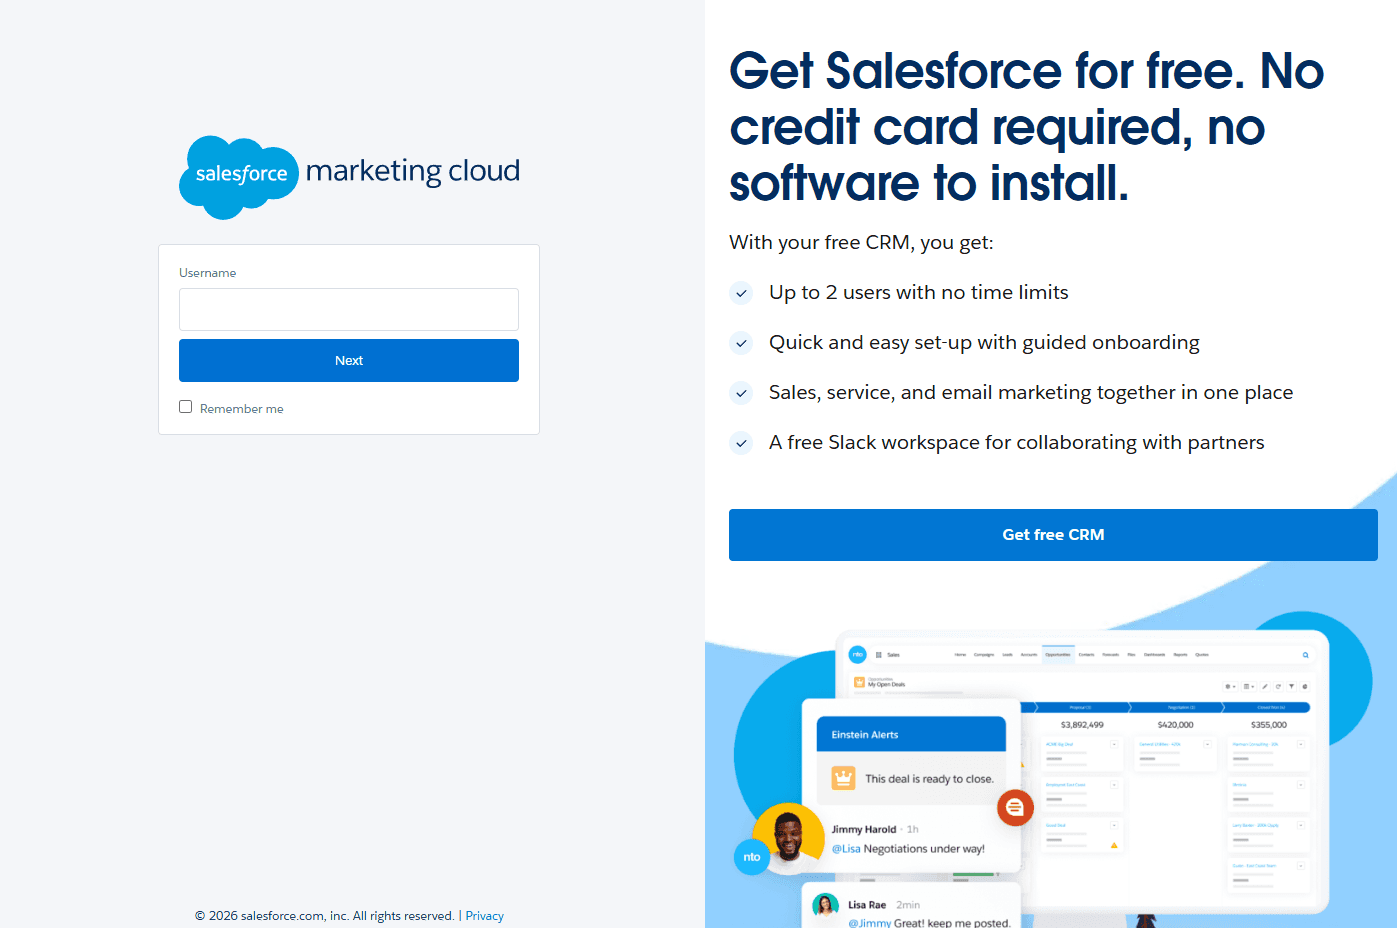The width and height of the screenshot is (1397, 928).
Task: Click the copyright salesforce.com text
Action: tap(325, 916)
